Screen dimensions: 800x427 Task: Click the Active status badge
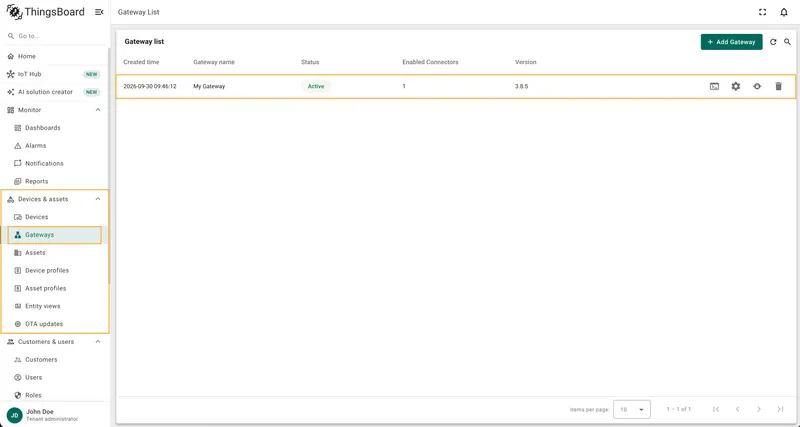(316, 86)
